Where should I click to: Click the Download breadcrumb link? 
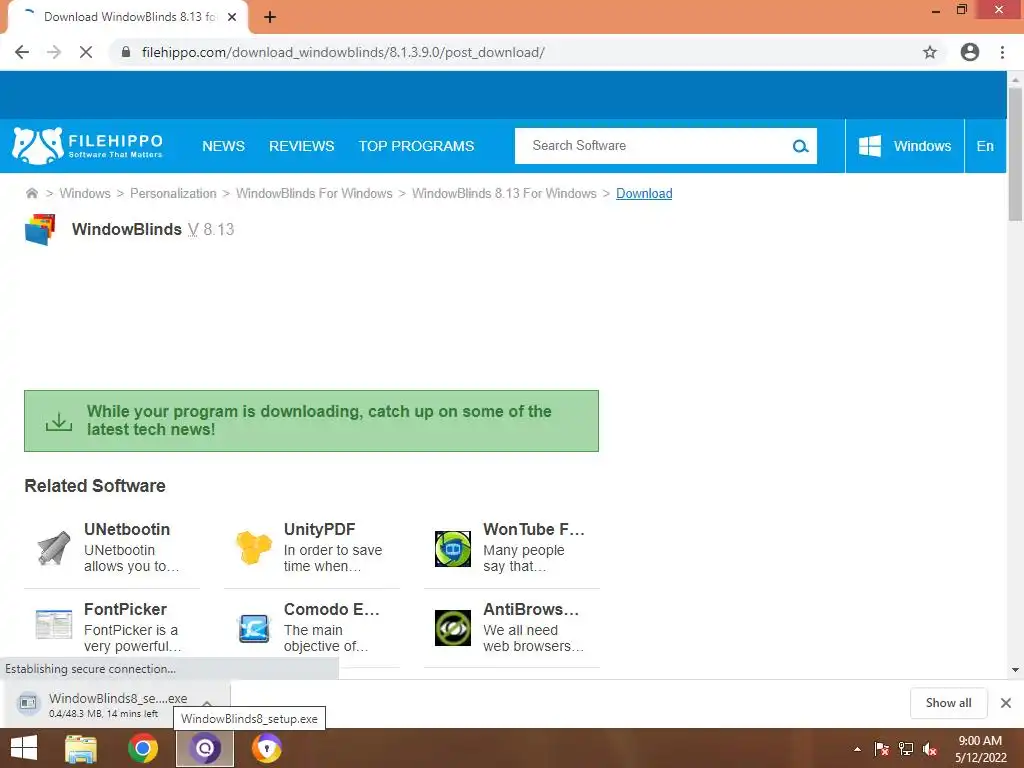coord(644,193)
